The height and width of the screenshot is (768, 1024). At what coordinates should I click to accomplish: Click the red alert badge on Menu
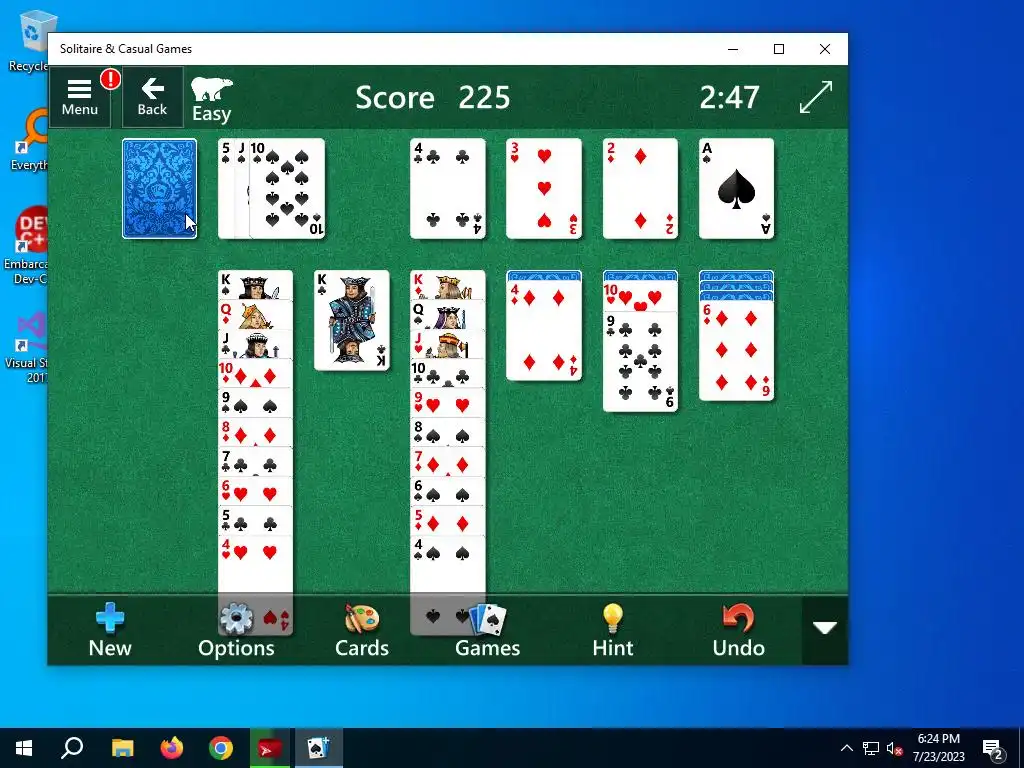click(x=110, y=80)
